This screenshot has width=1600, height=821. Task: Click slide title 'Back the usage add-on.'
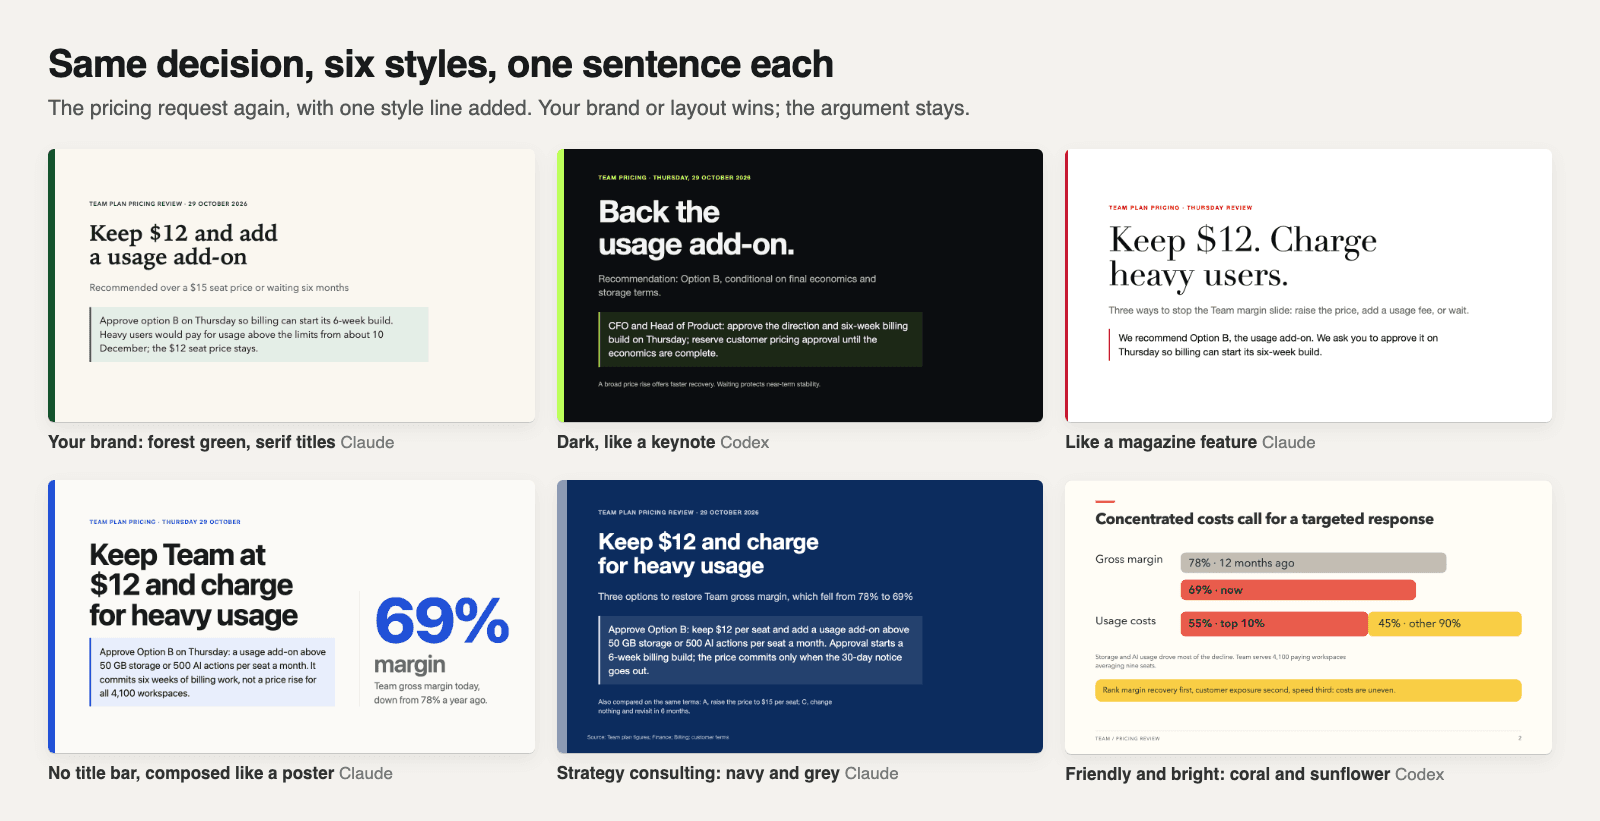[x=696, y=228]
